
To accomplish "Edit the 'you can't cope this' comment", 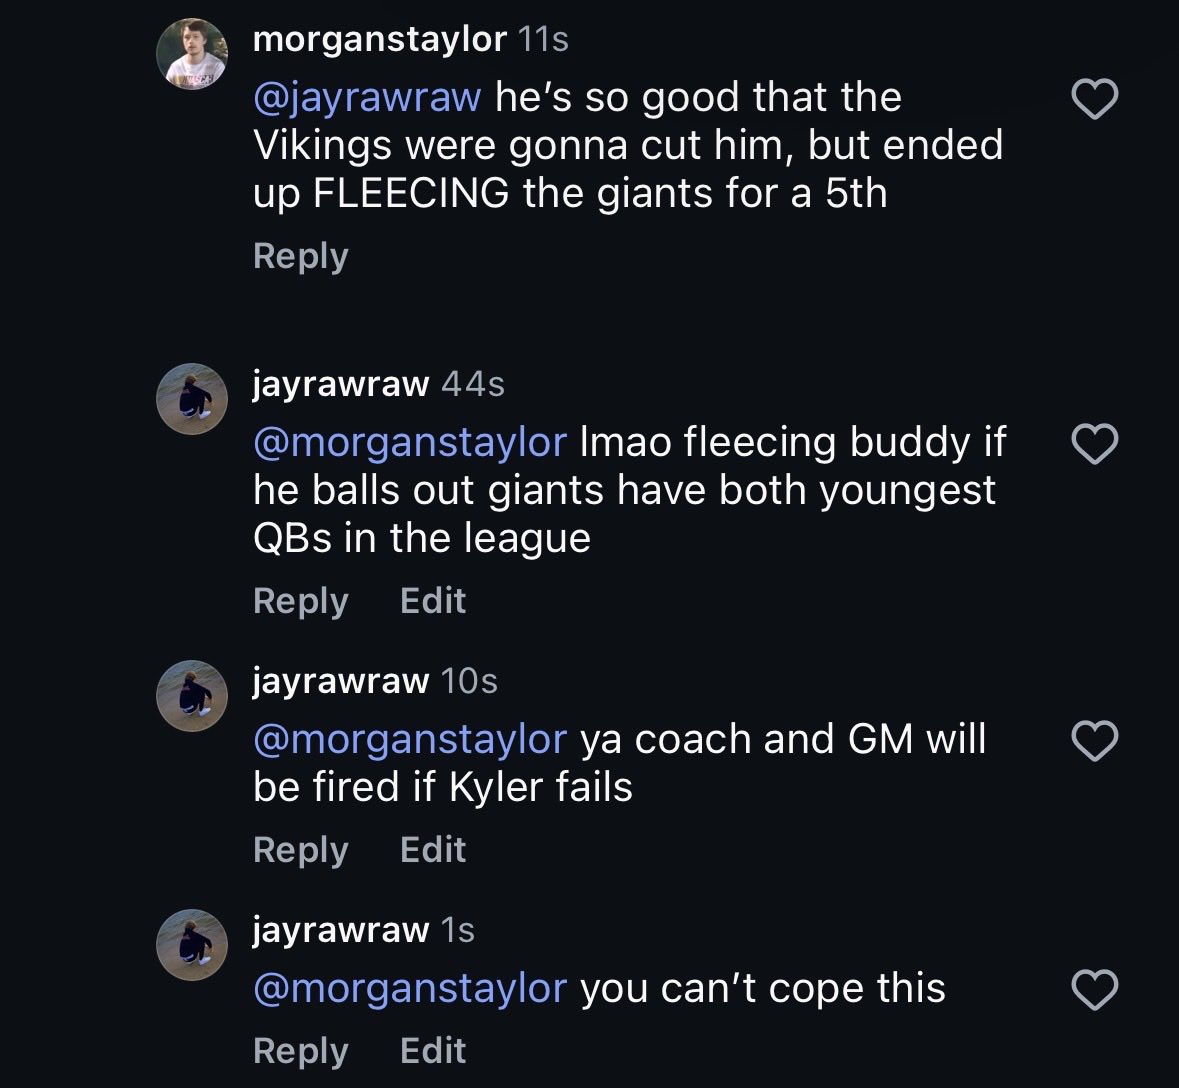I will tap(433, 1050).
